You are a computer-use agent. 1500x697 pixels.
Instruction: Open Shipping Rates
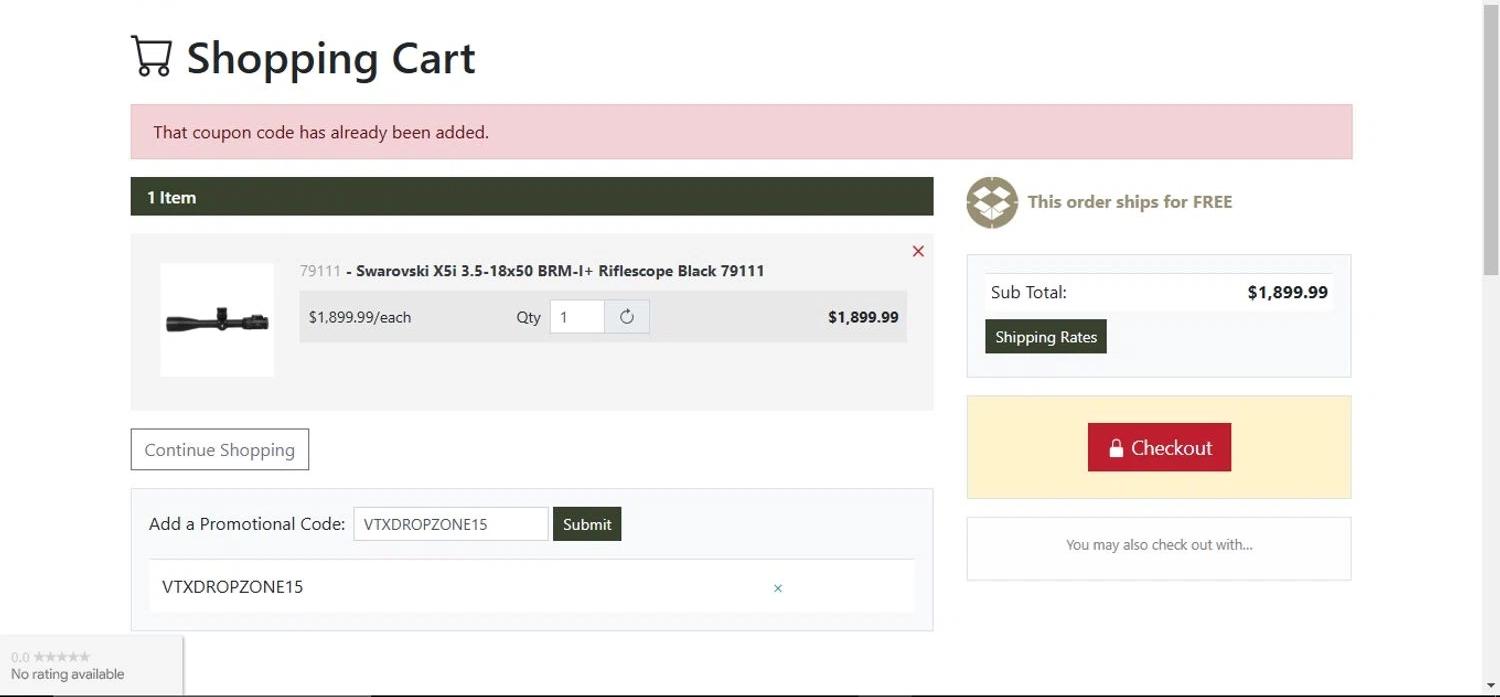pos(1046,337)
